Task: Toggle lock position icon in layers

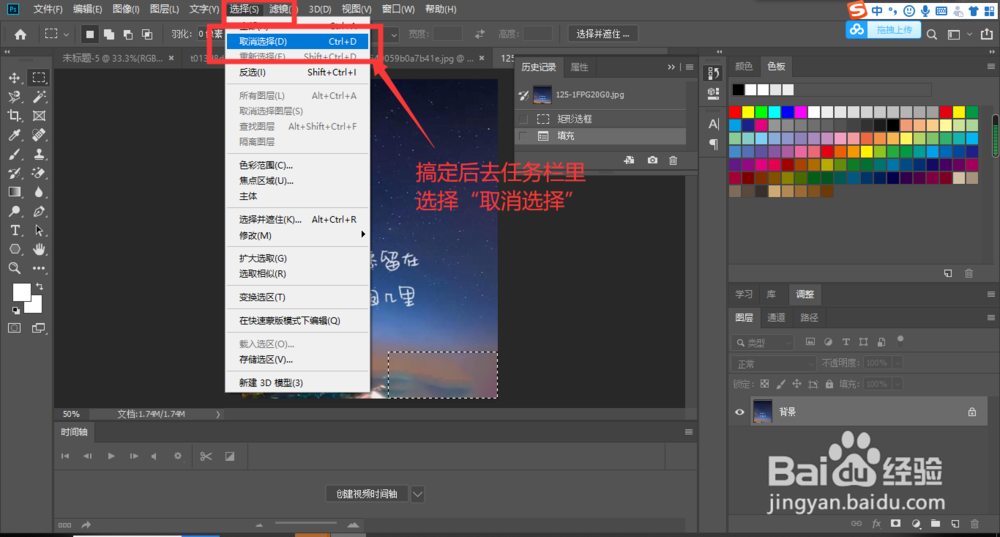Action: pos(797,384)
